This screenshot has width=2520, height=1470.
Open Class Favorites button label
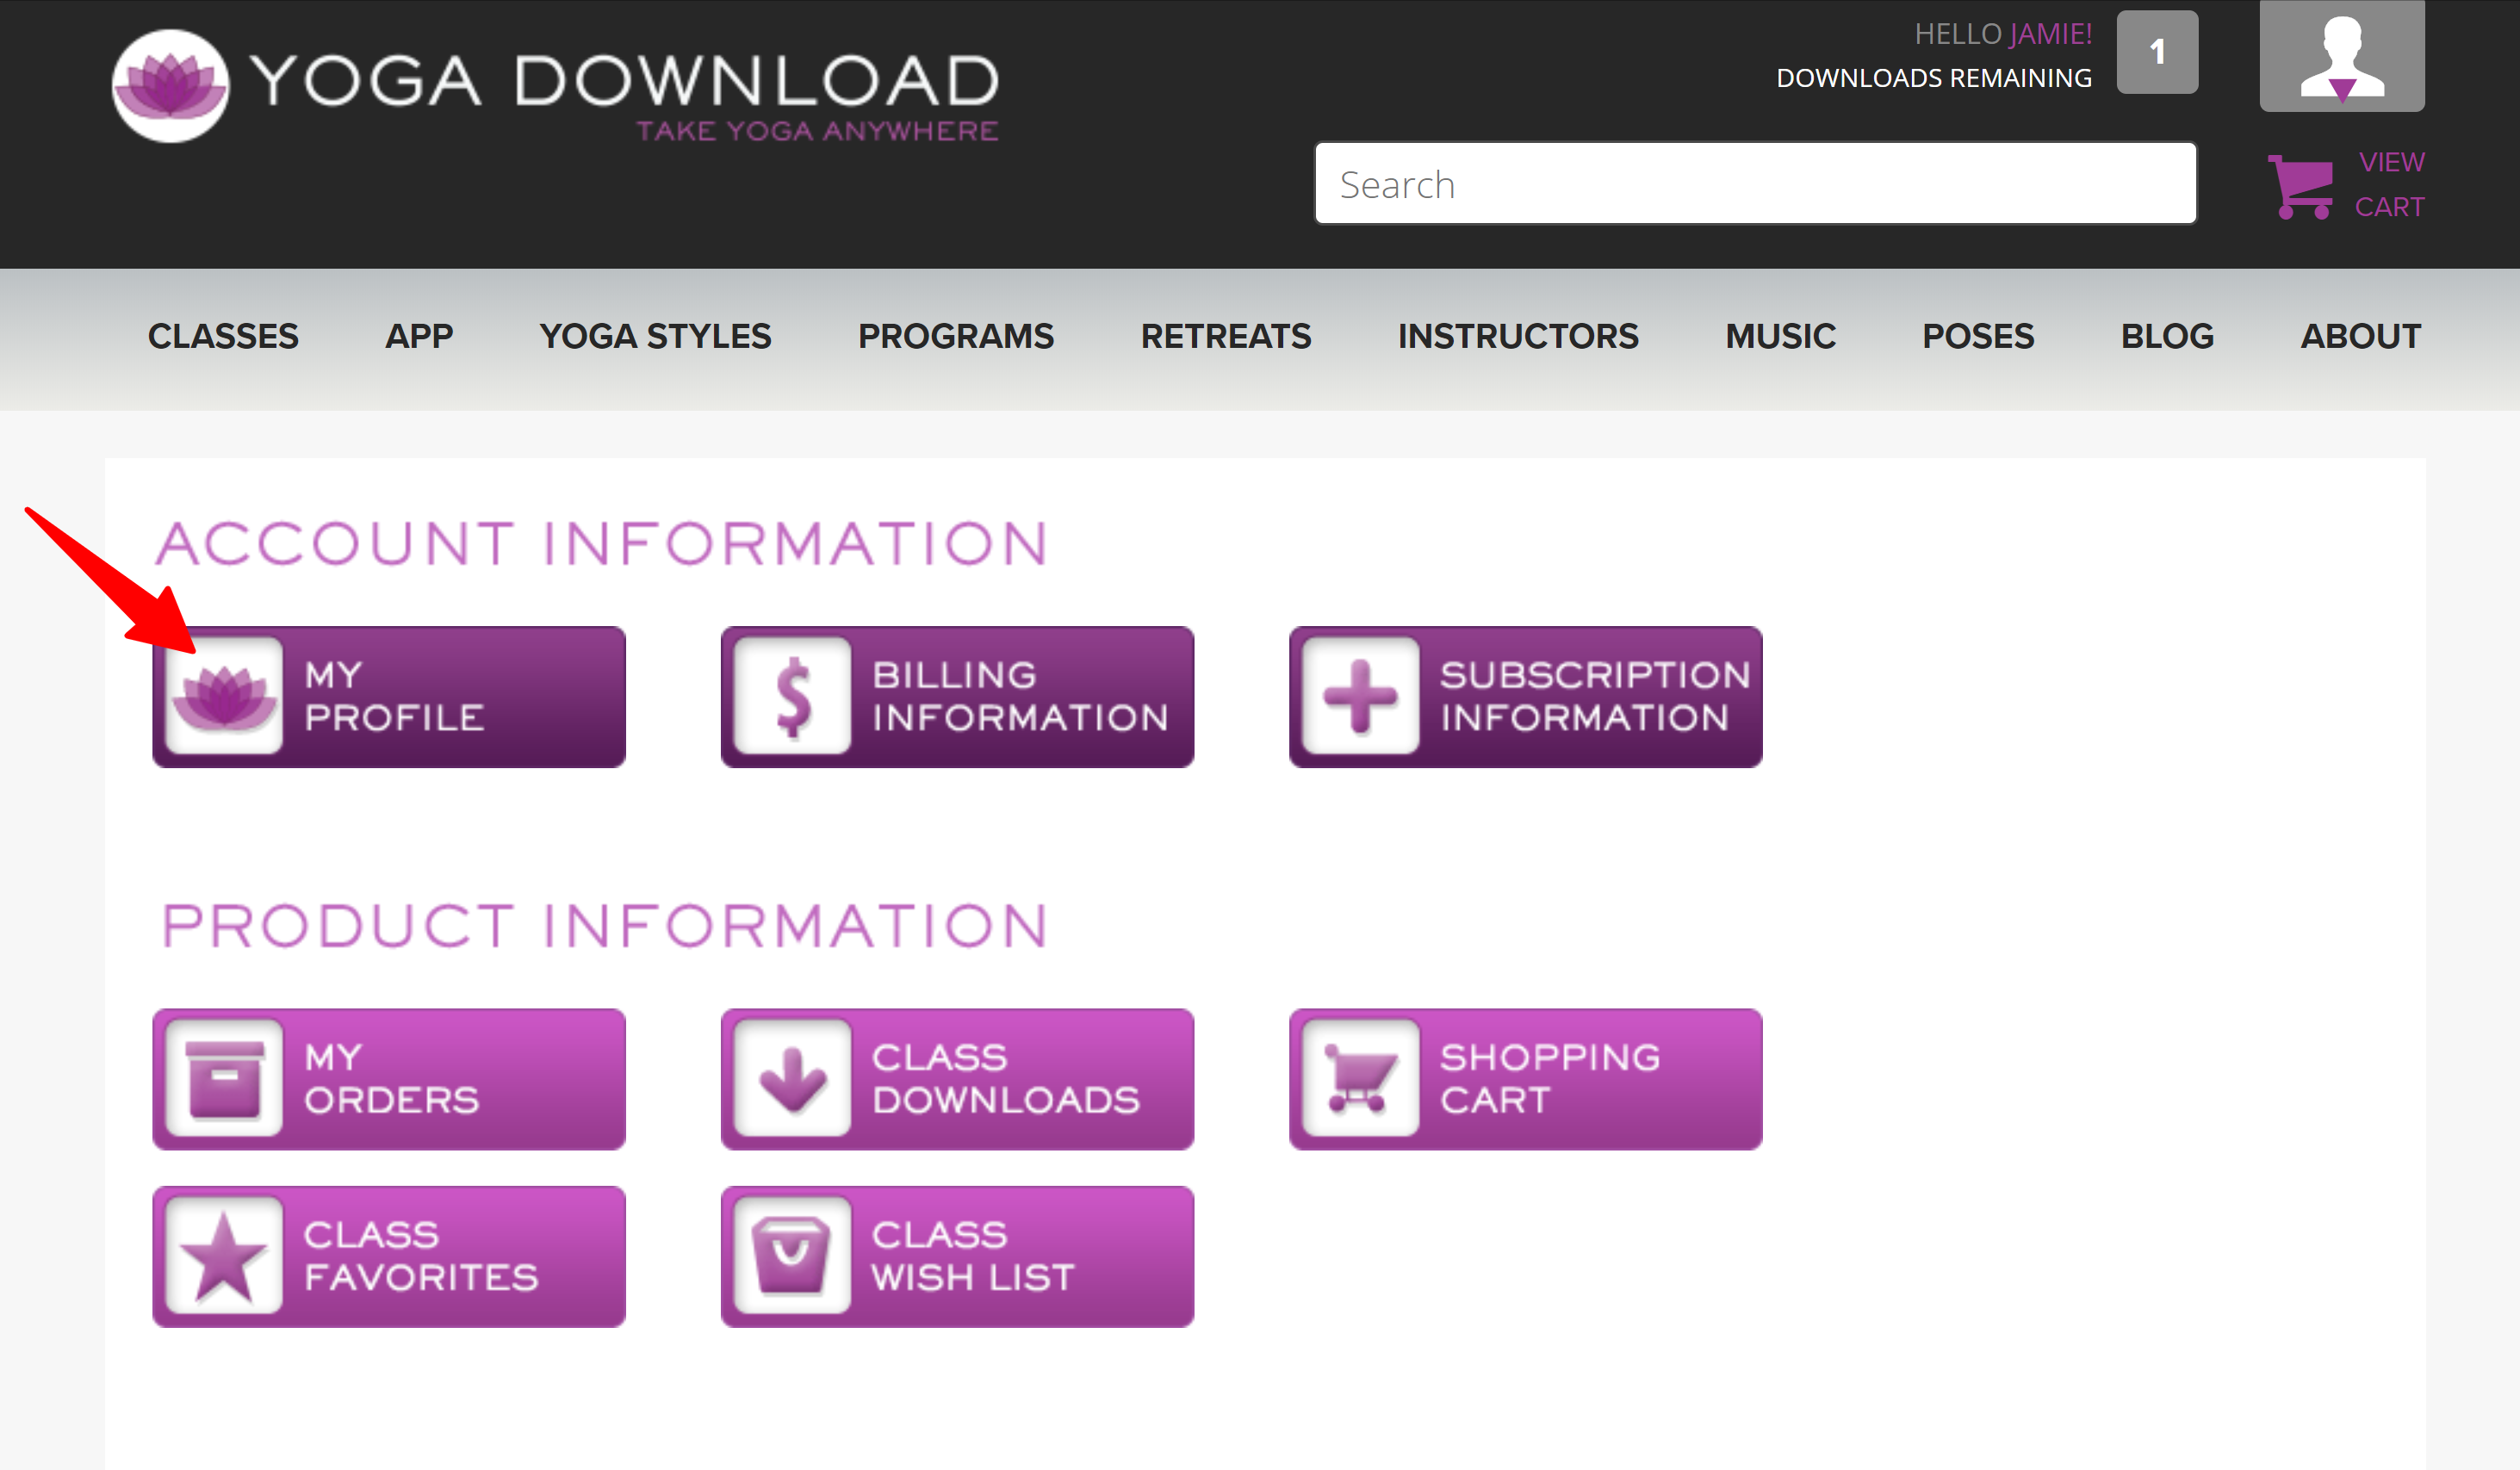[421, 1256]
